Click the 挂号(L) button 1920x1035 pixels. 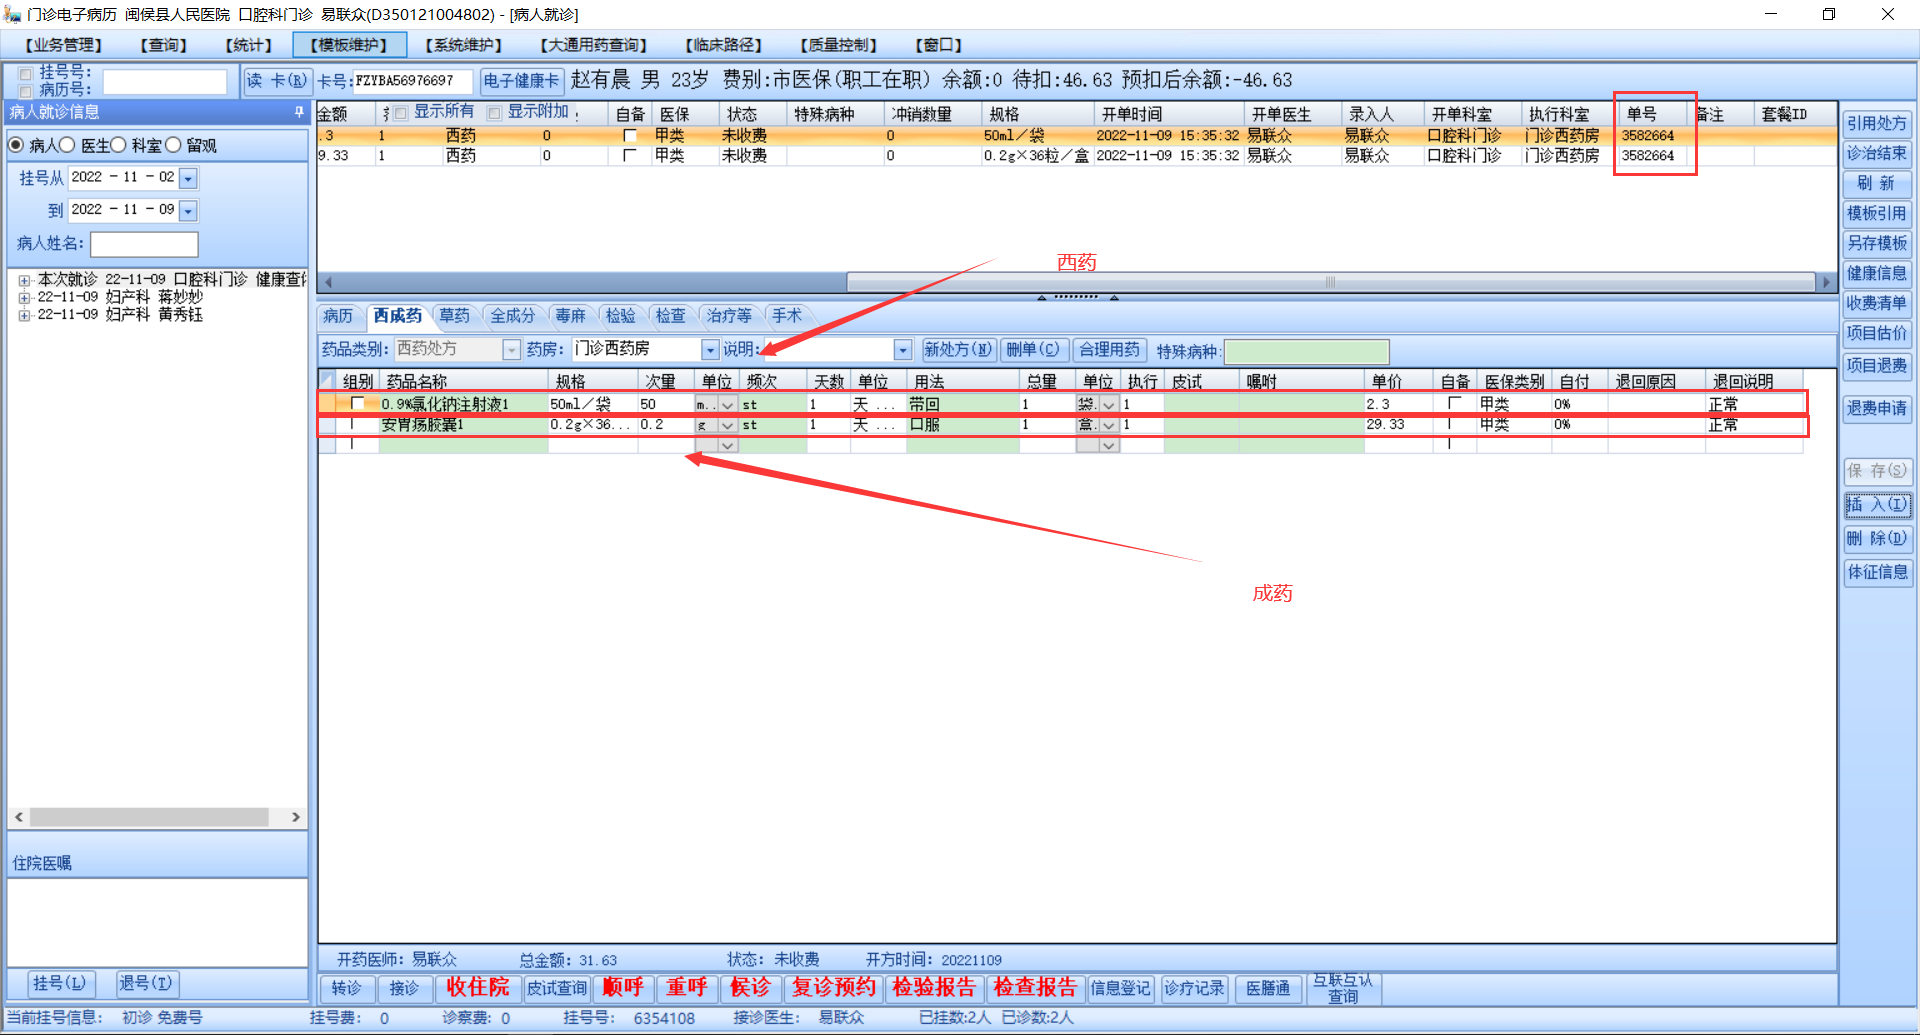[59, 983]
